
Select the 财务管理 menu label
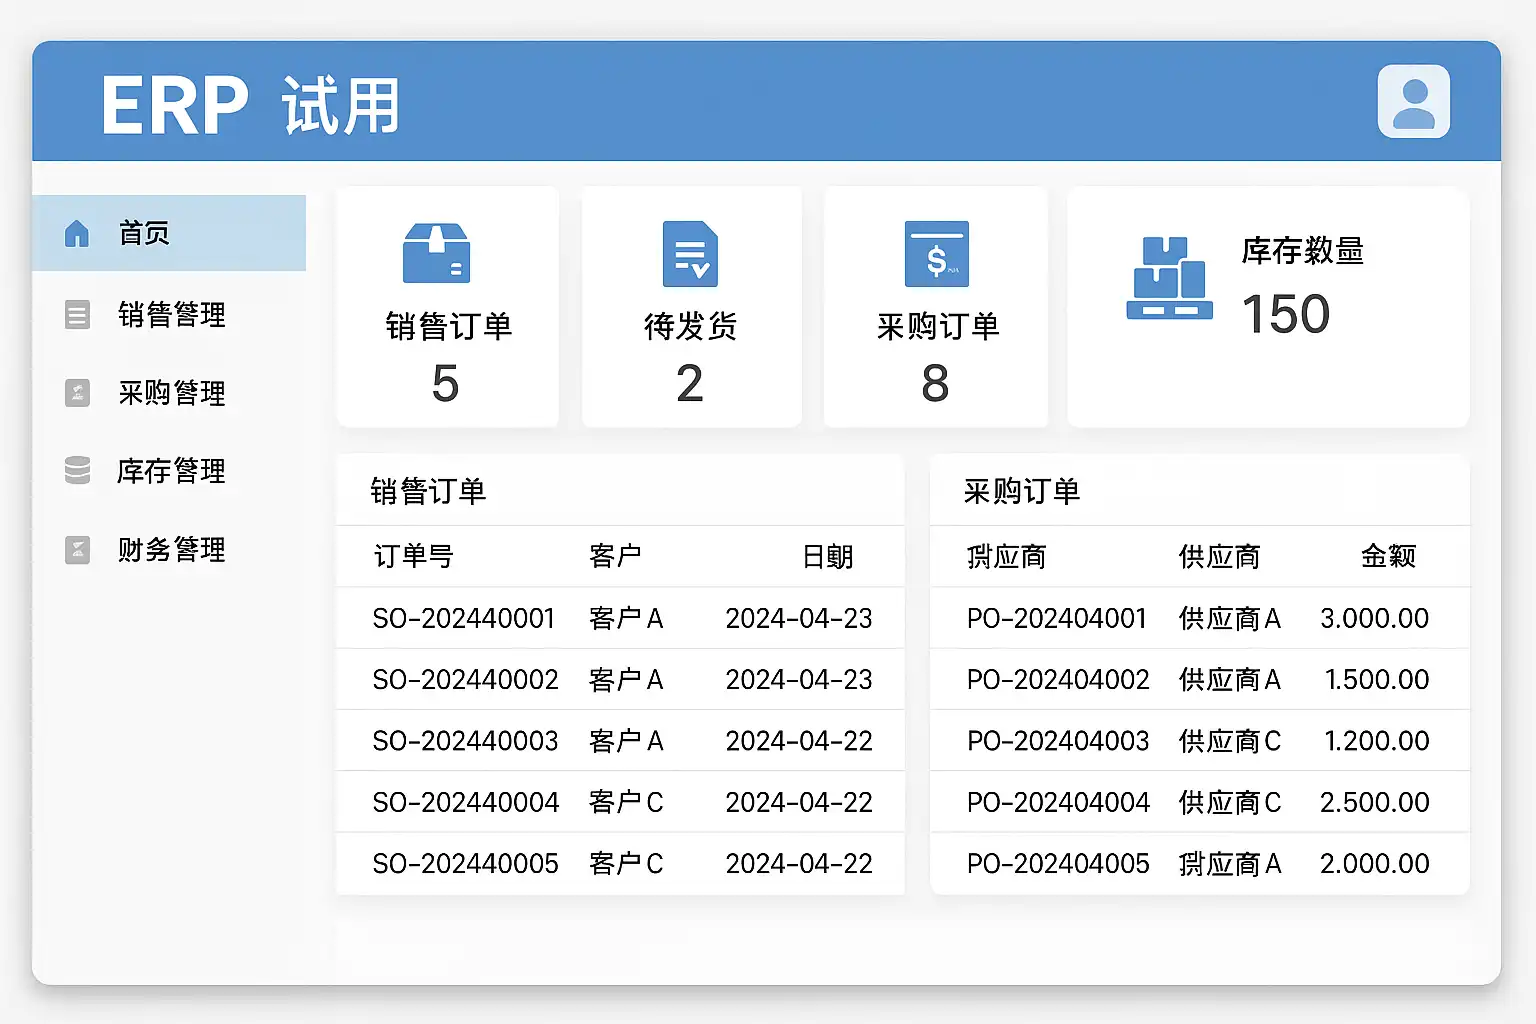(x=171, y=550)
